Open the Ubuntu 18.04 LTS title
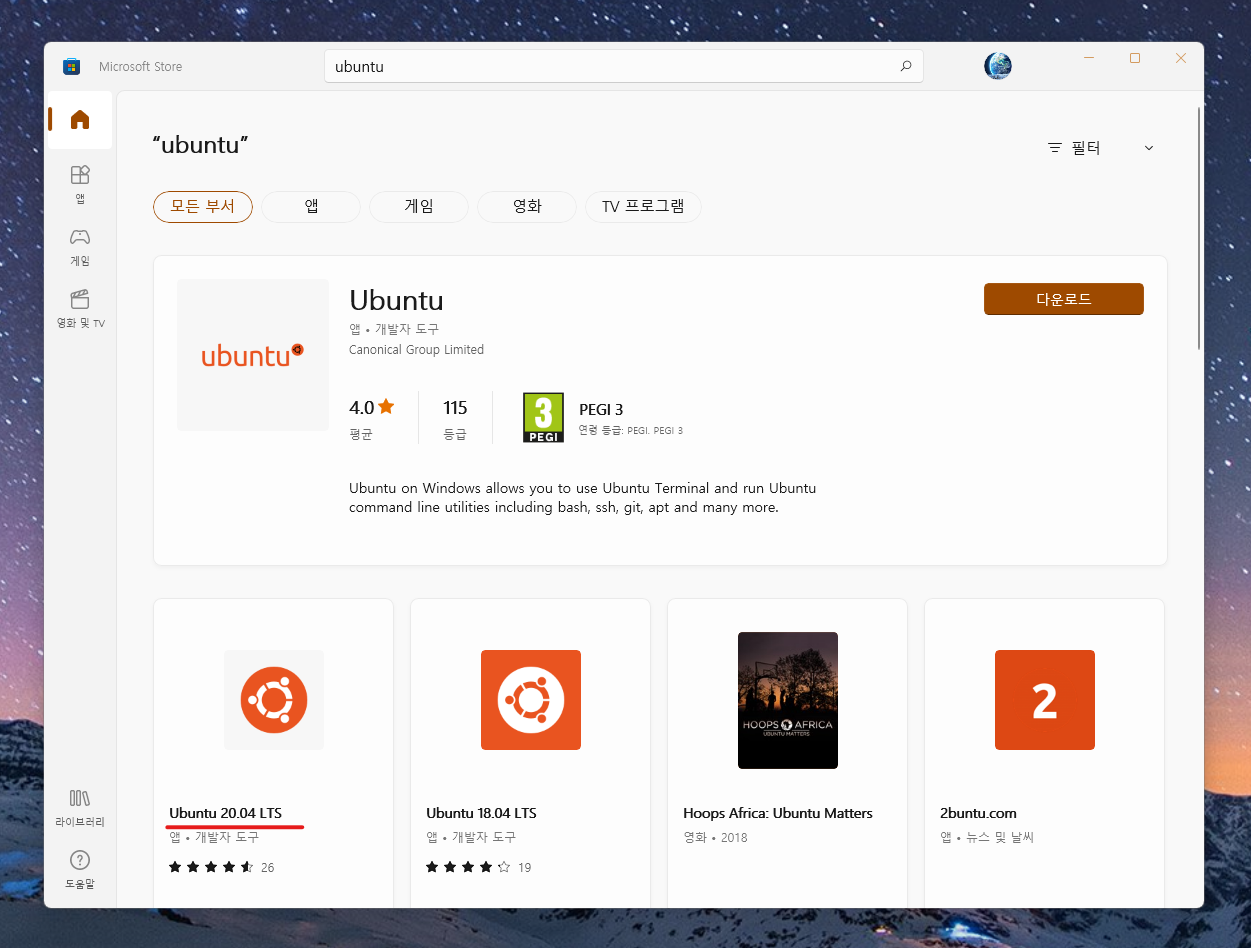The height and width of the screenshot is (948, 1251). pyautogui.click(x=481, y=813)
